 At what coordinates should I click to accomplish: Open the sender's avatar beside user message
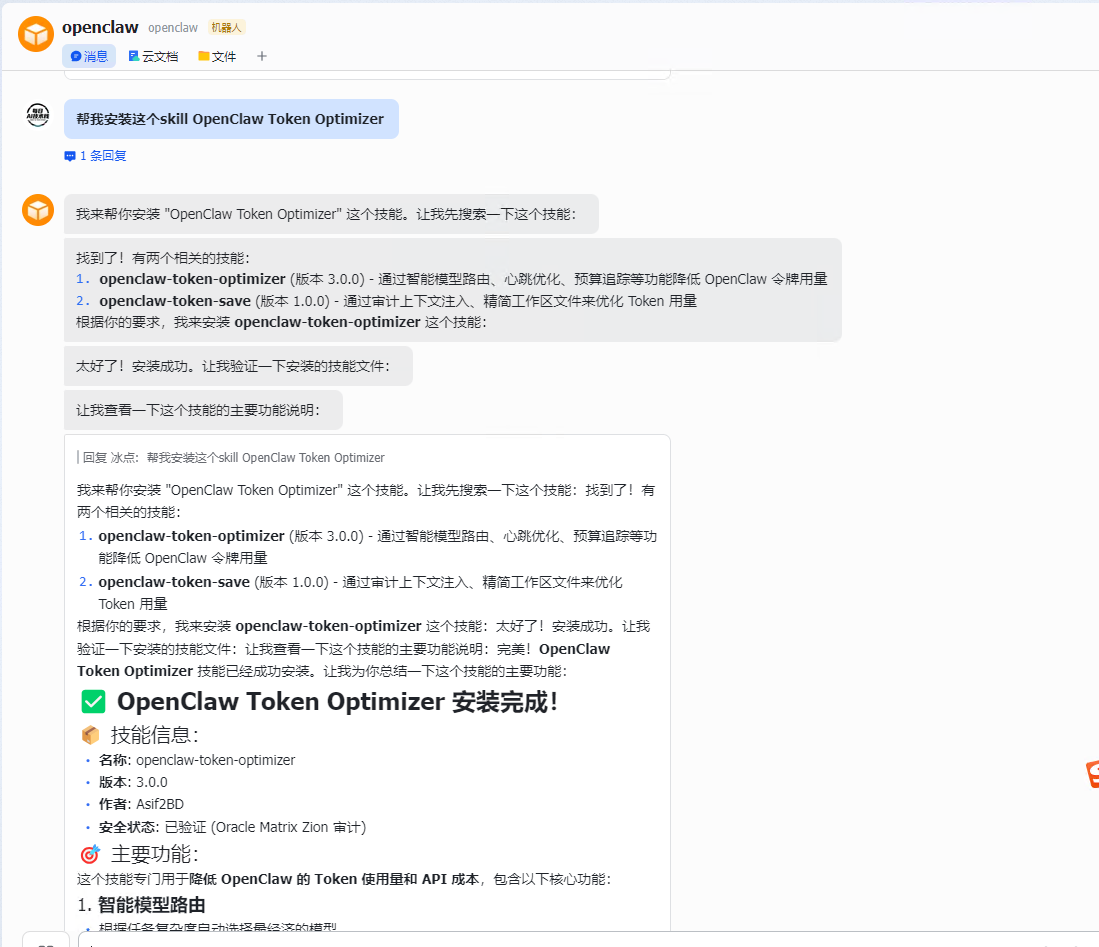pos(38,114)
